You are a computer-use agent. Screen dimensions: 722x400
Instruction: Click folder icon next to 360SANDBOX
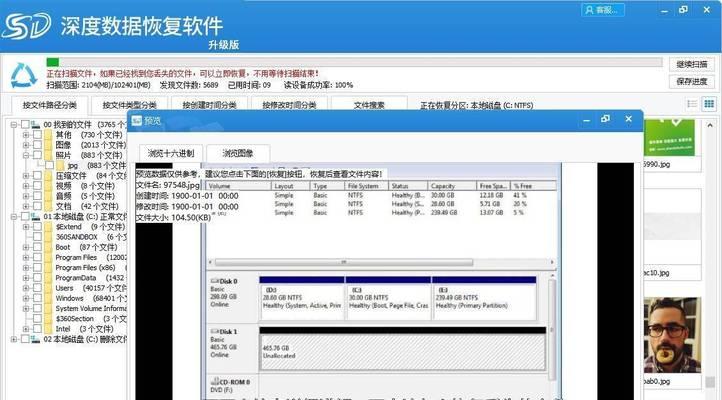48,237
